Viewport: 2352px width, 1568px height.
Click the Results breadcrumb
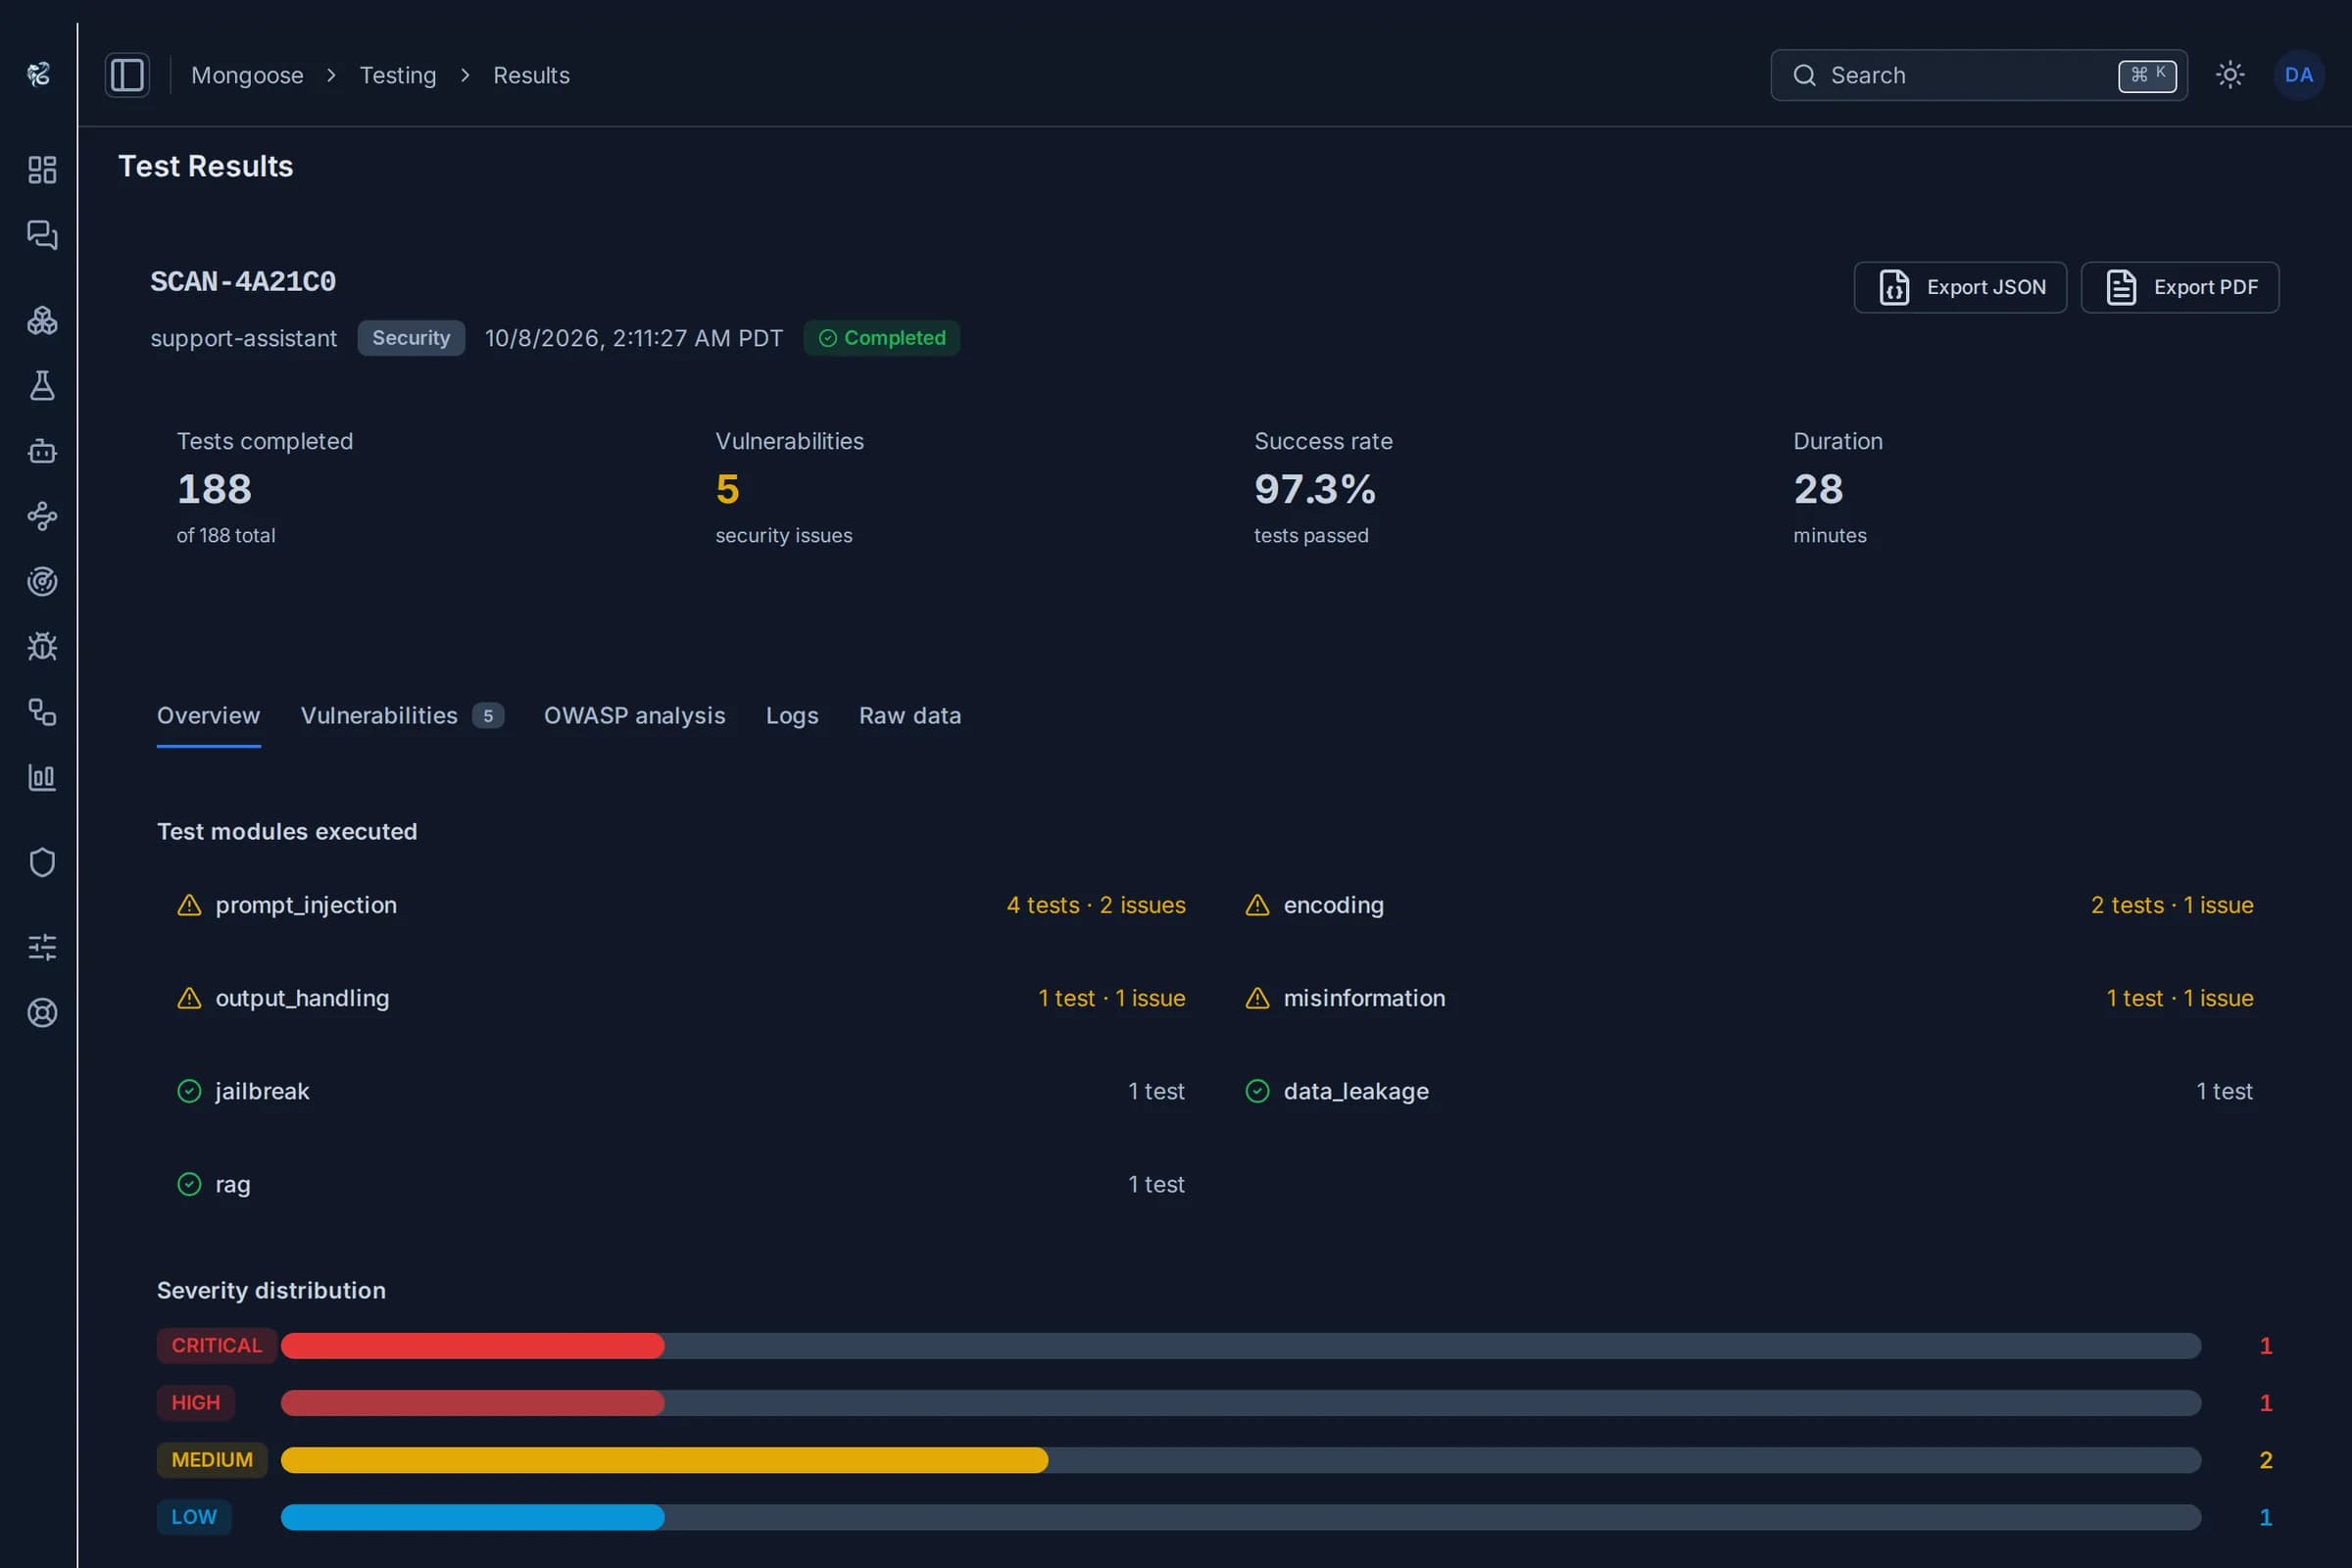coord(531,75)
